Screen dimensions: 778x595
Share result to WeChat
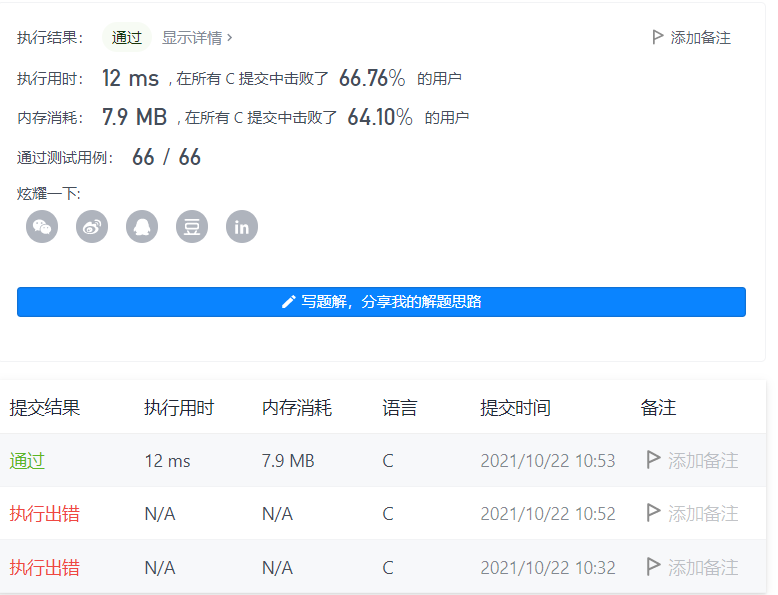coord(42,226)
